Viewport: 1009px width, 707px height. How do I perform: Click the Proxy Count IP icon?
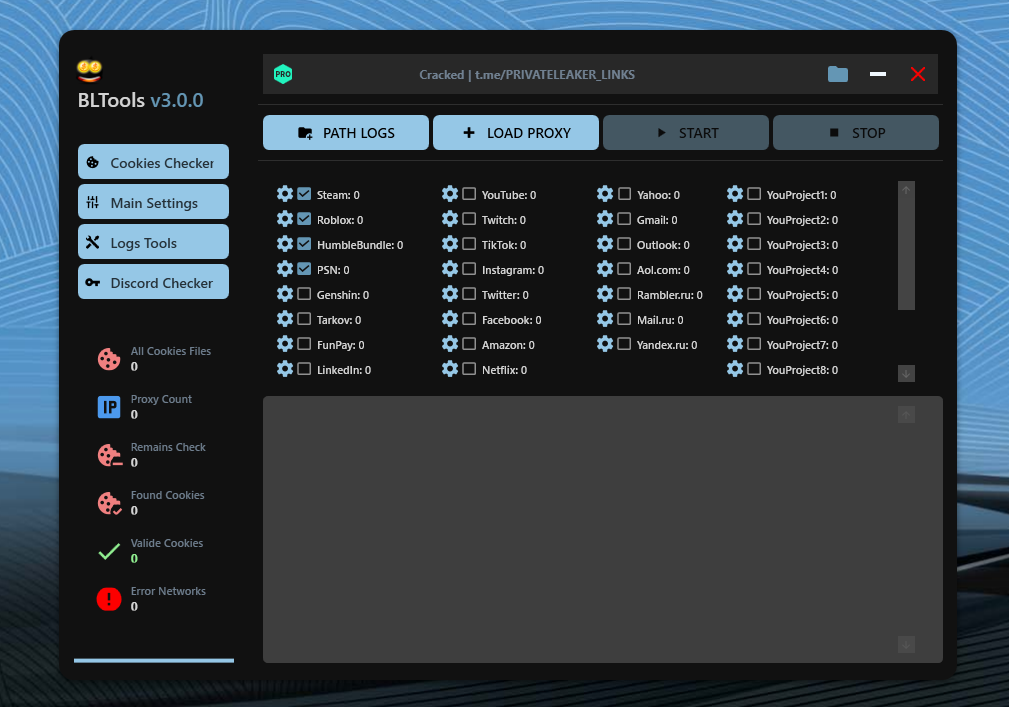point(108,406)
